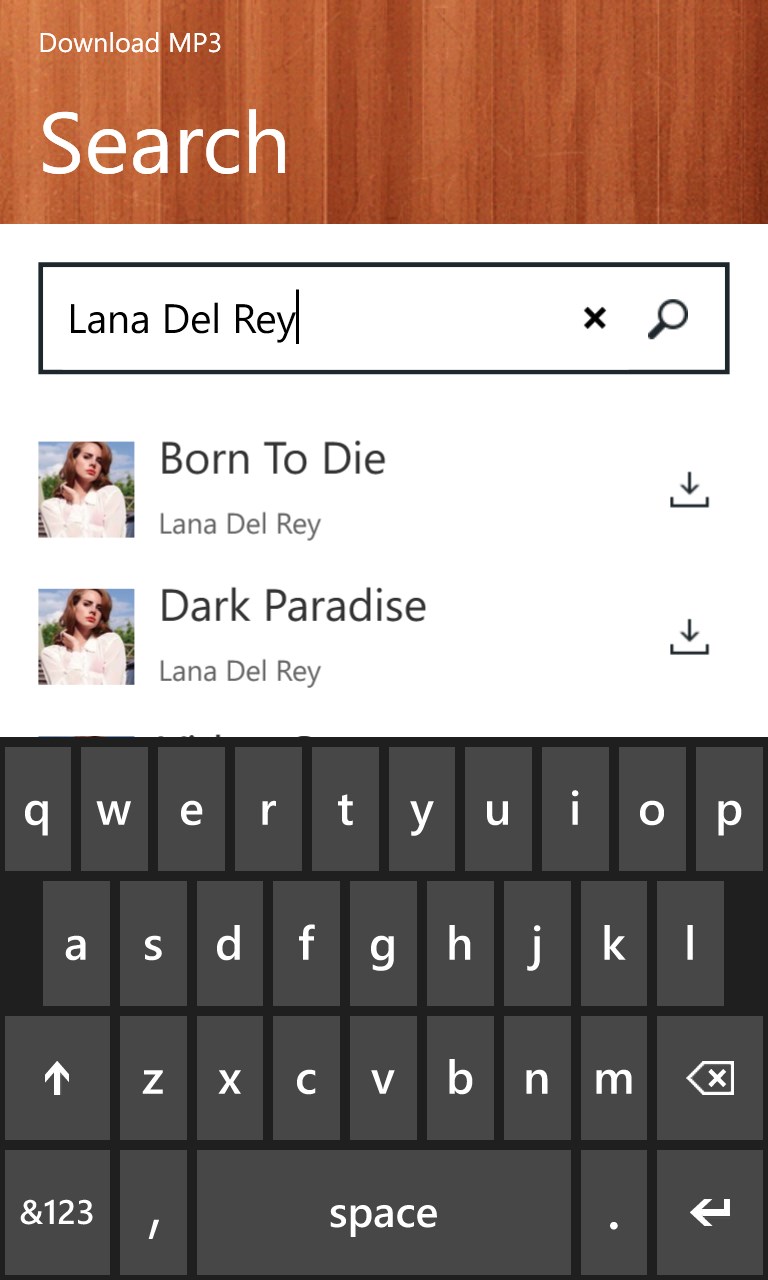The width and height of the screenshot is (768, 1280).
Task: Download the Dark Paradise song
Action: [689, 637]
